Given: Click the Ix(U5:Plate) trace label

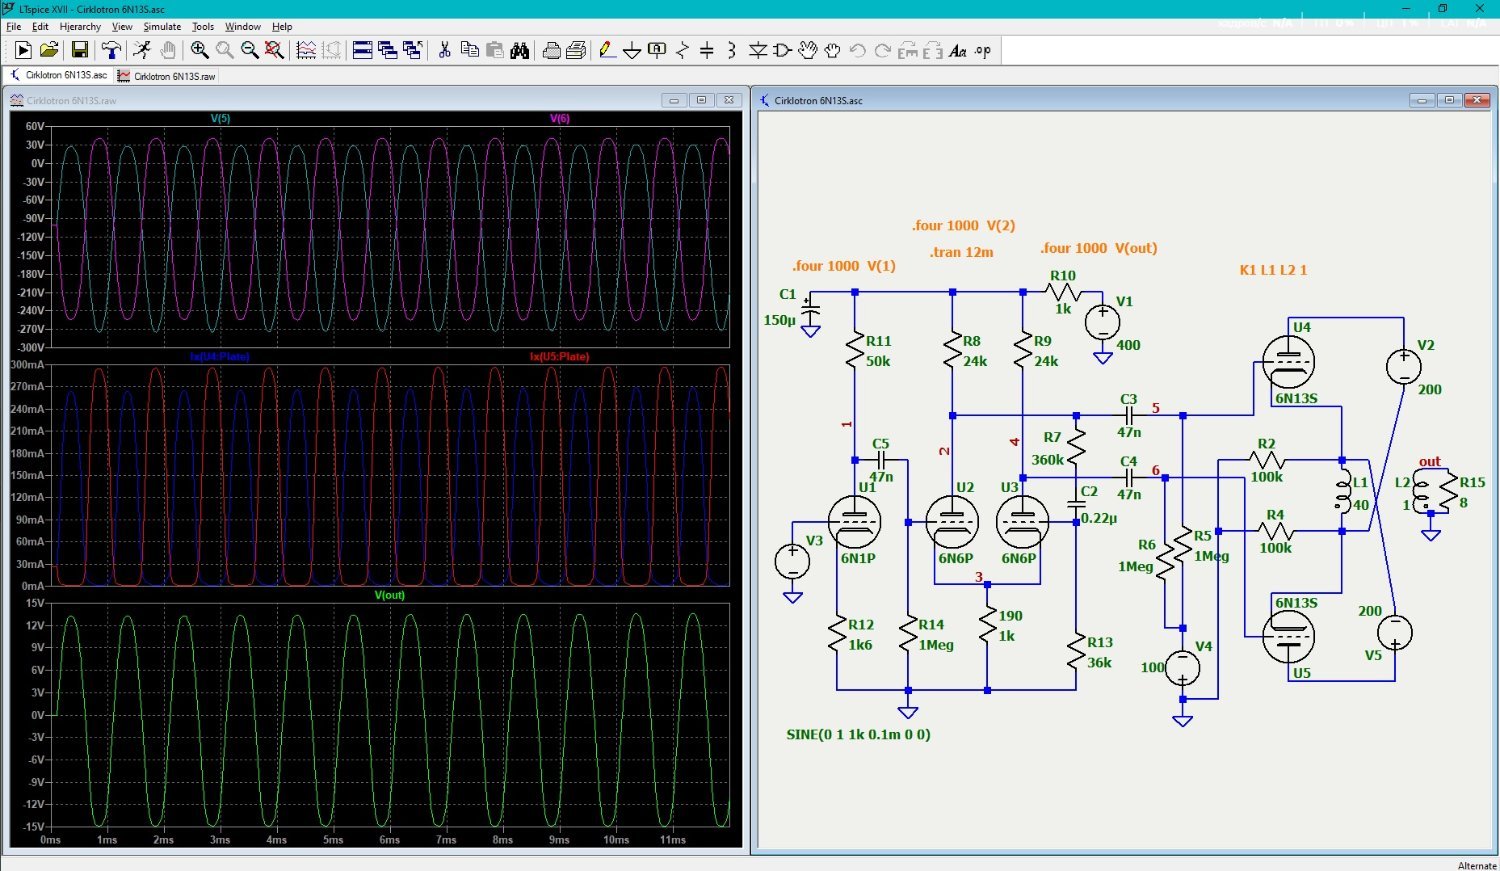Looking at the screenshot, I should (559, 357).
